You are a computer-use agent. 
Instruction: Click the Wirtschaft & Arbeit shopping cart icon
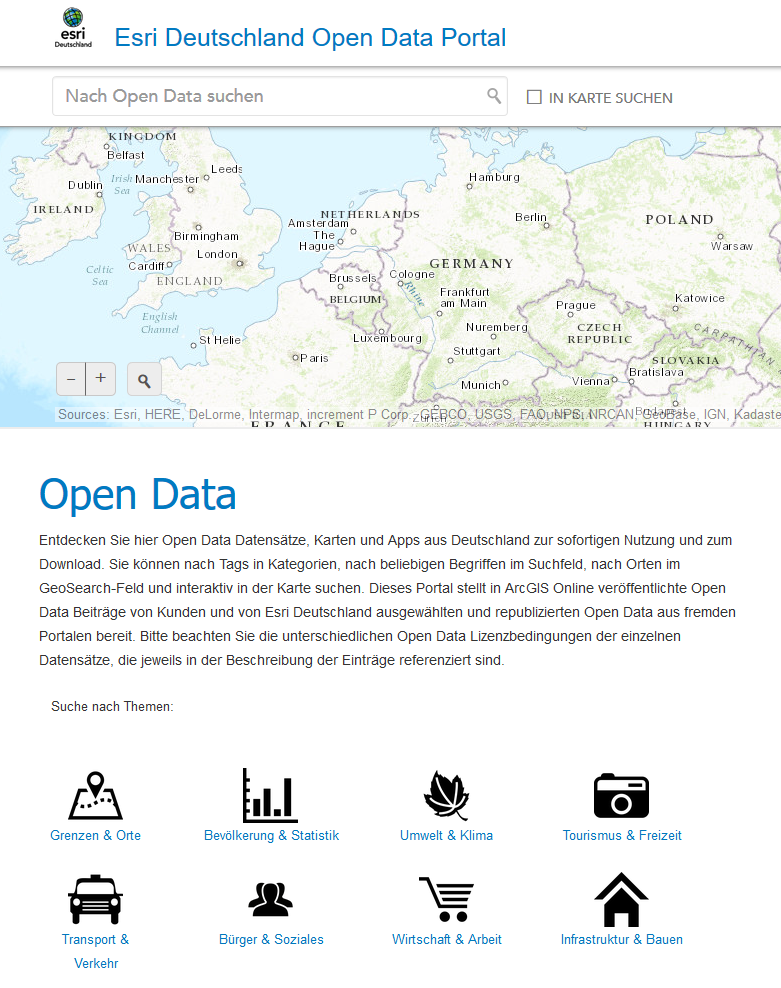point(446,899)
